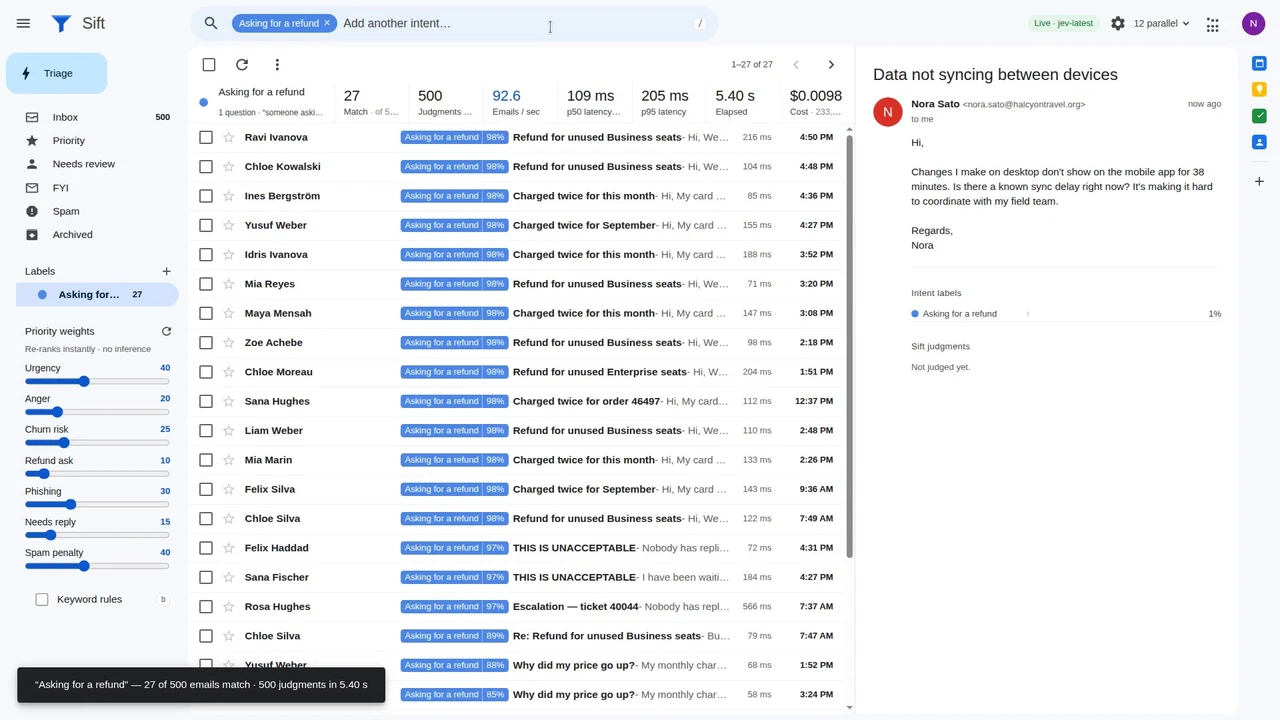Open settings gear icon
Viewport: 1280px width, 720px height.
point(1118,23)
